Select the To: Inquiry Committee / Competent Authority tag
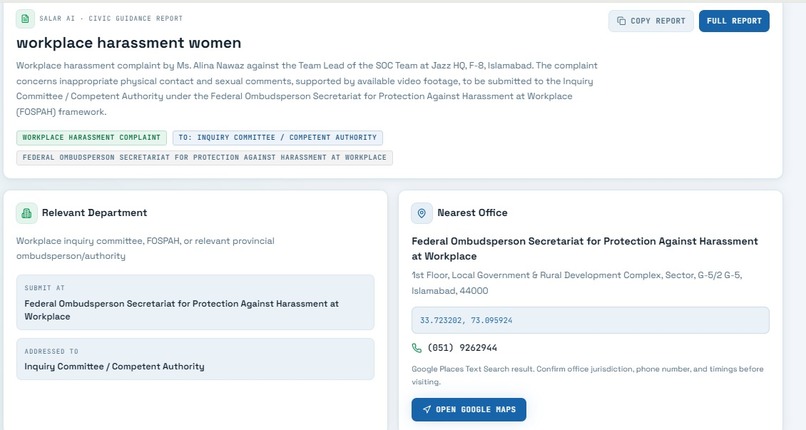Viewport: 806px width, 430px height. click(278, 138)
